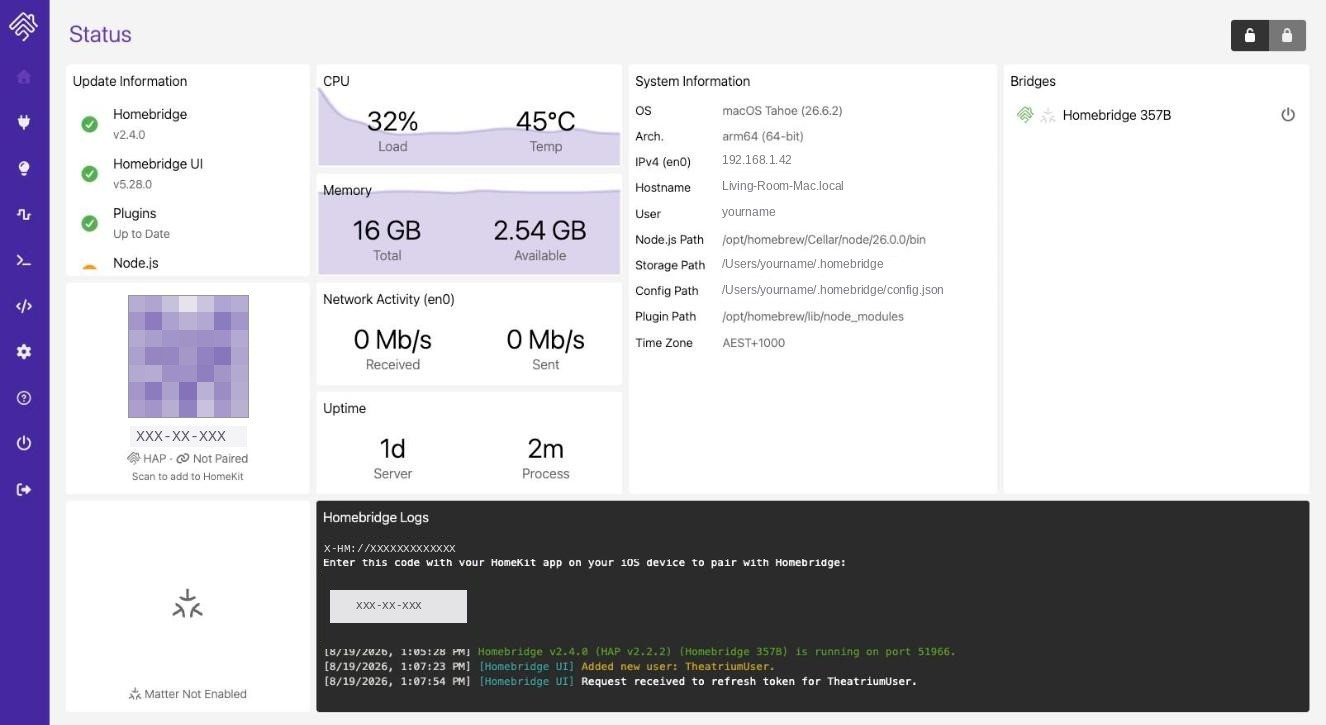Click the Homebridge 357B HAP icon

point(1024,115)
